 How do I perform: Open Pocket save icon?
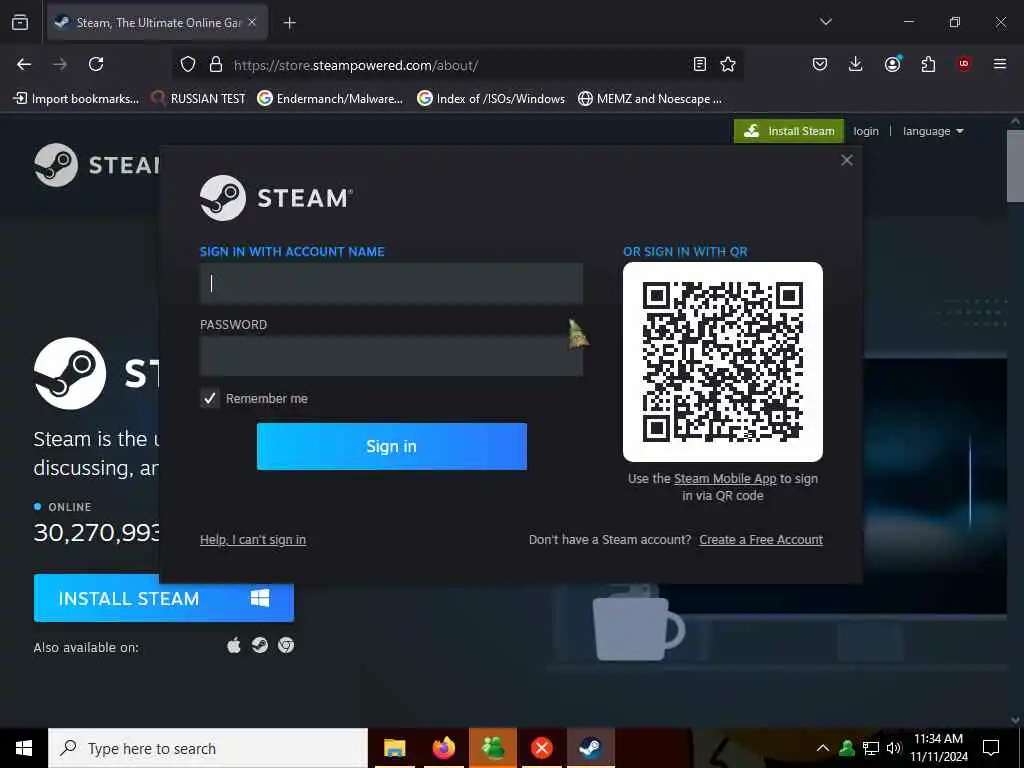(820, 64)
